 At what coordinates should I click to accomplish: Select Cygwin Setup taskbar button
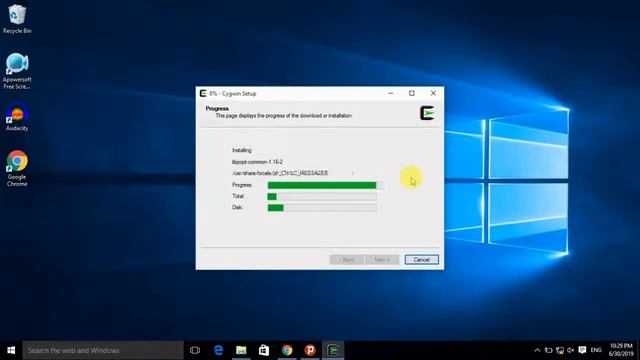tap(333, 350)
